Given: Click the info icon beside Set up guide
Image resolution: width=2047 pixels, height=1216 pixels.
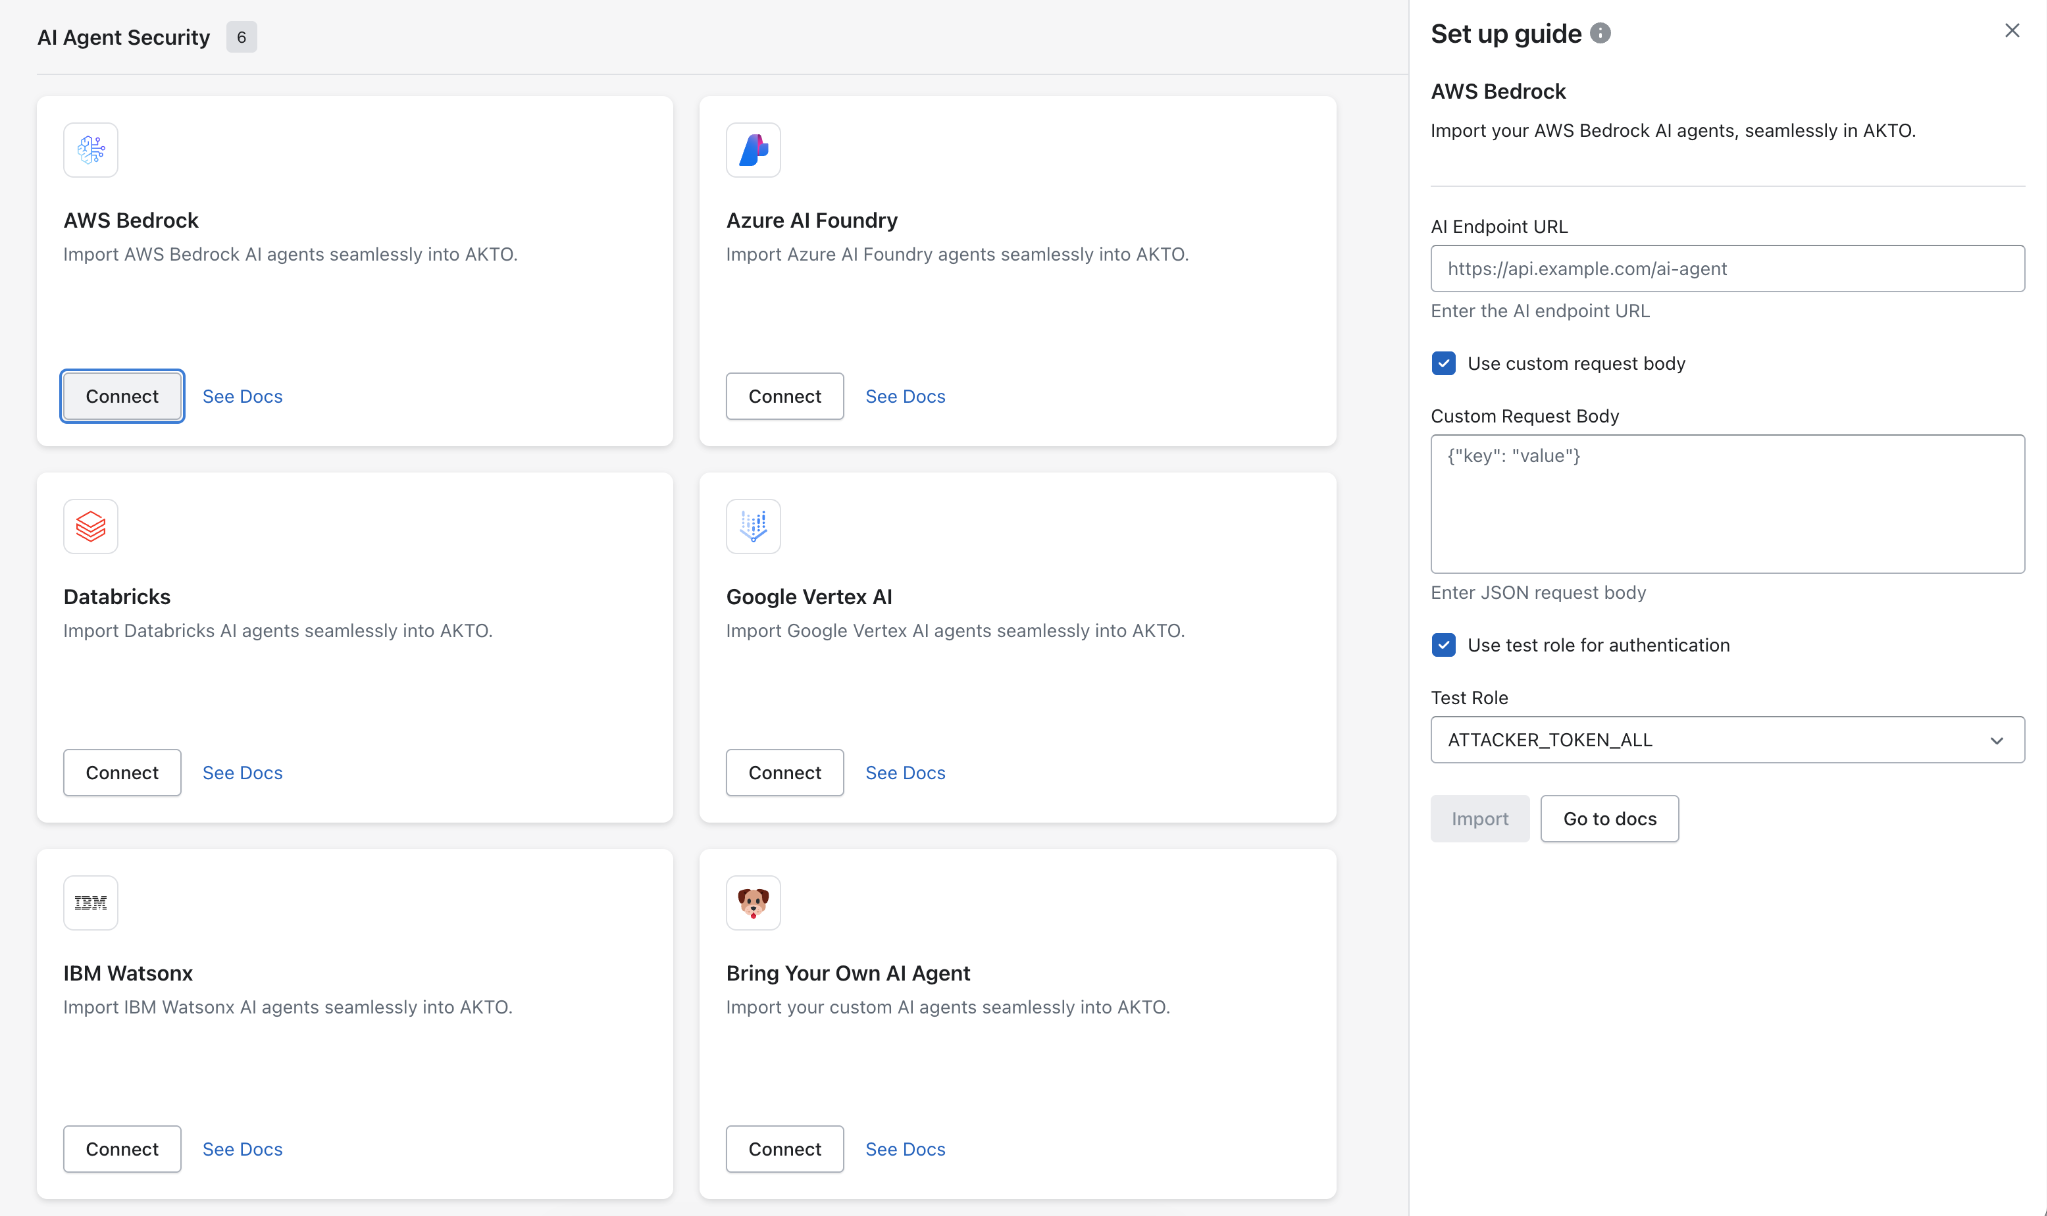Looking at the screenshot, I should pos(1600,33).
